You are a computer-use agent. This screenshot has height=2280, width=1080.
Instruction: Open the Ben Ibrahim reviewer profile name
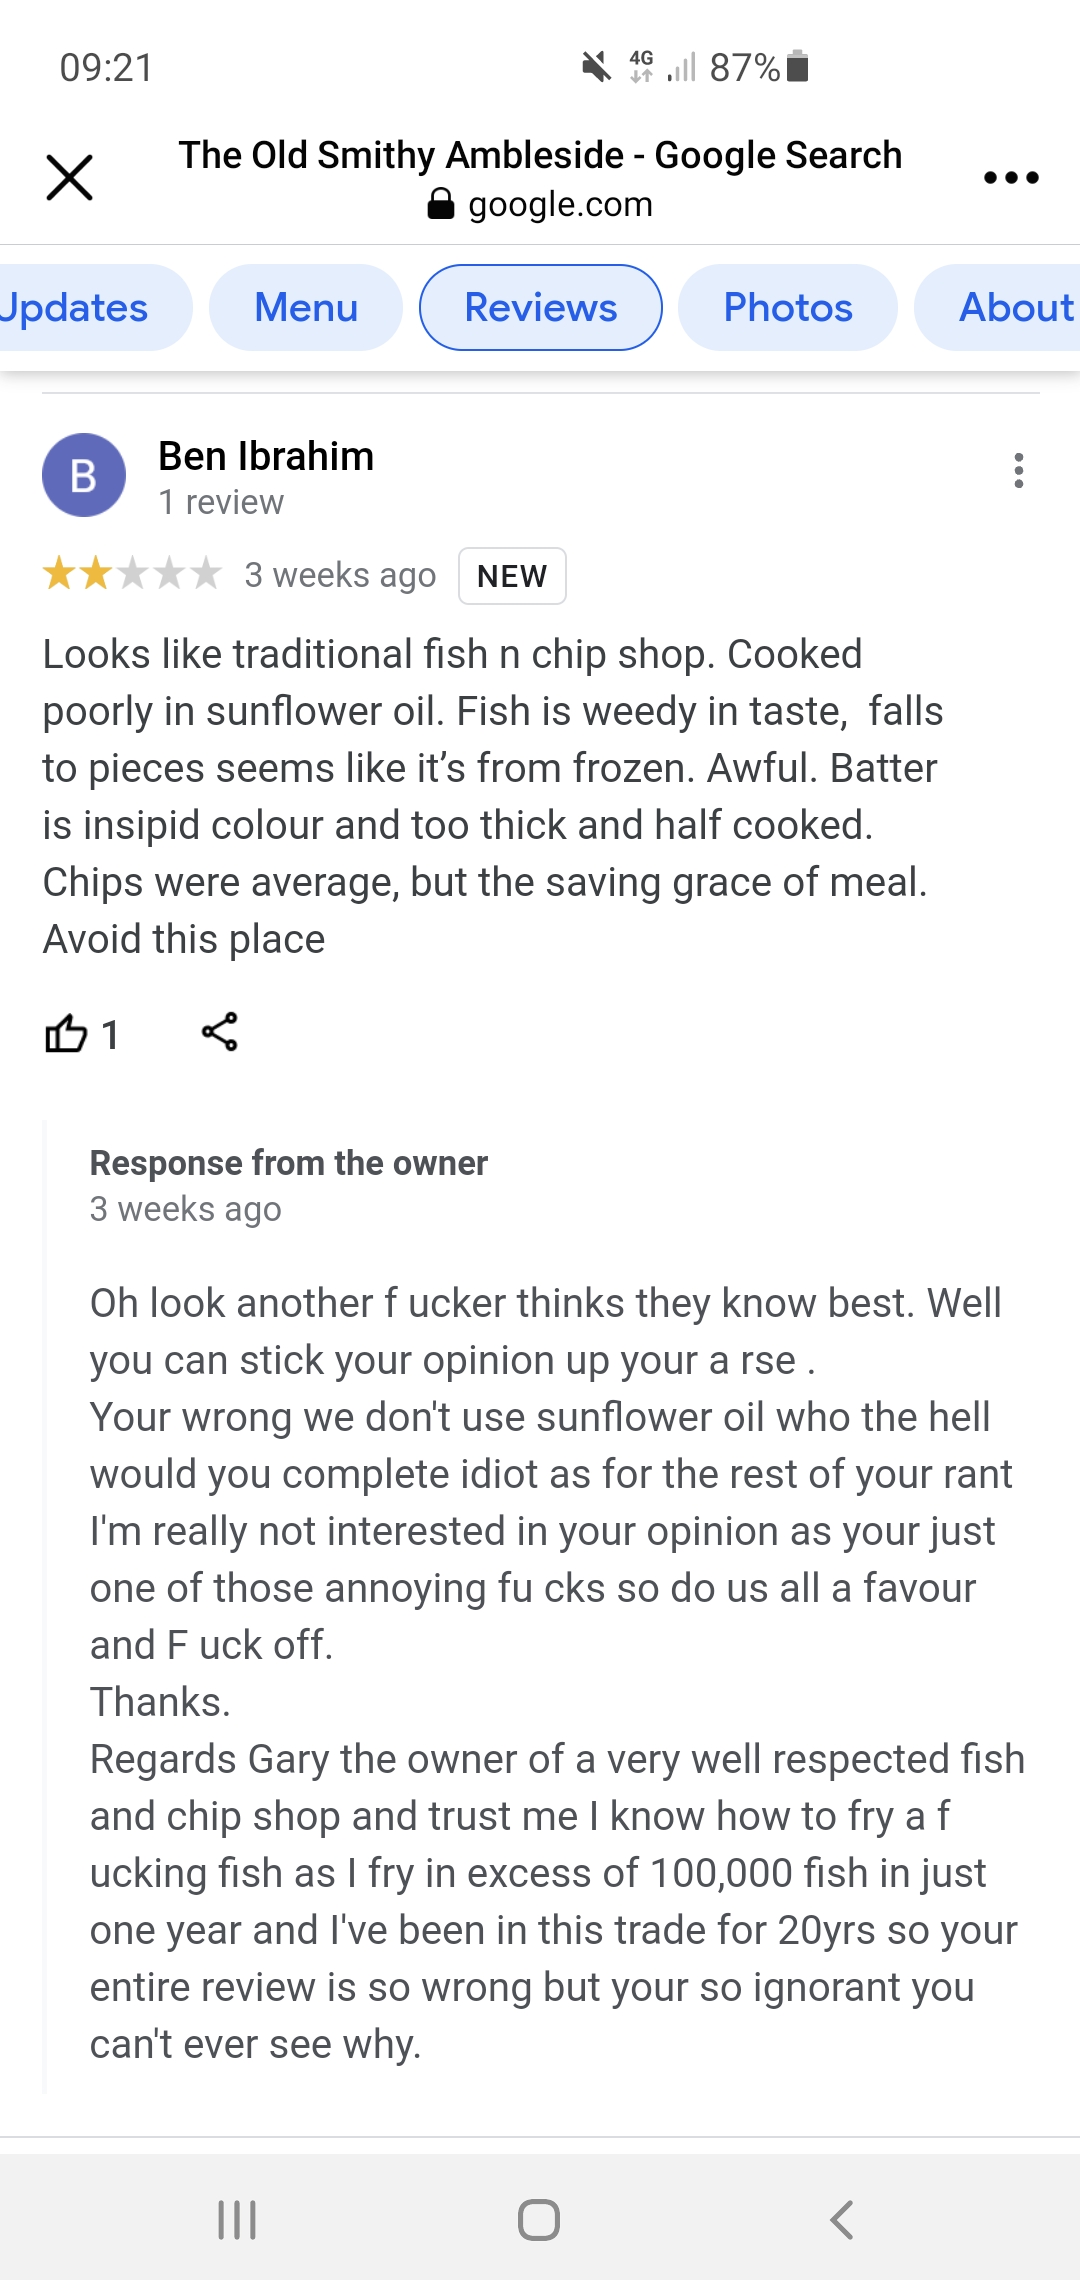pyautogui.click(x=266, y=456)
